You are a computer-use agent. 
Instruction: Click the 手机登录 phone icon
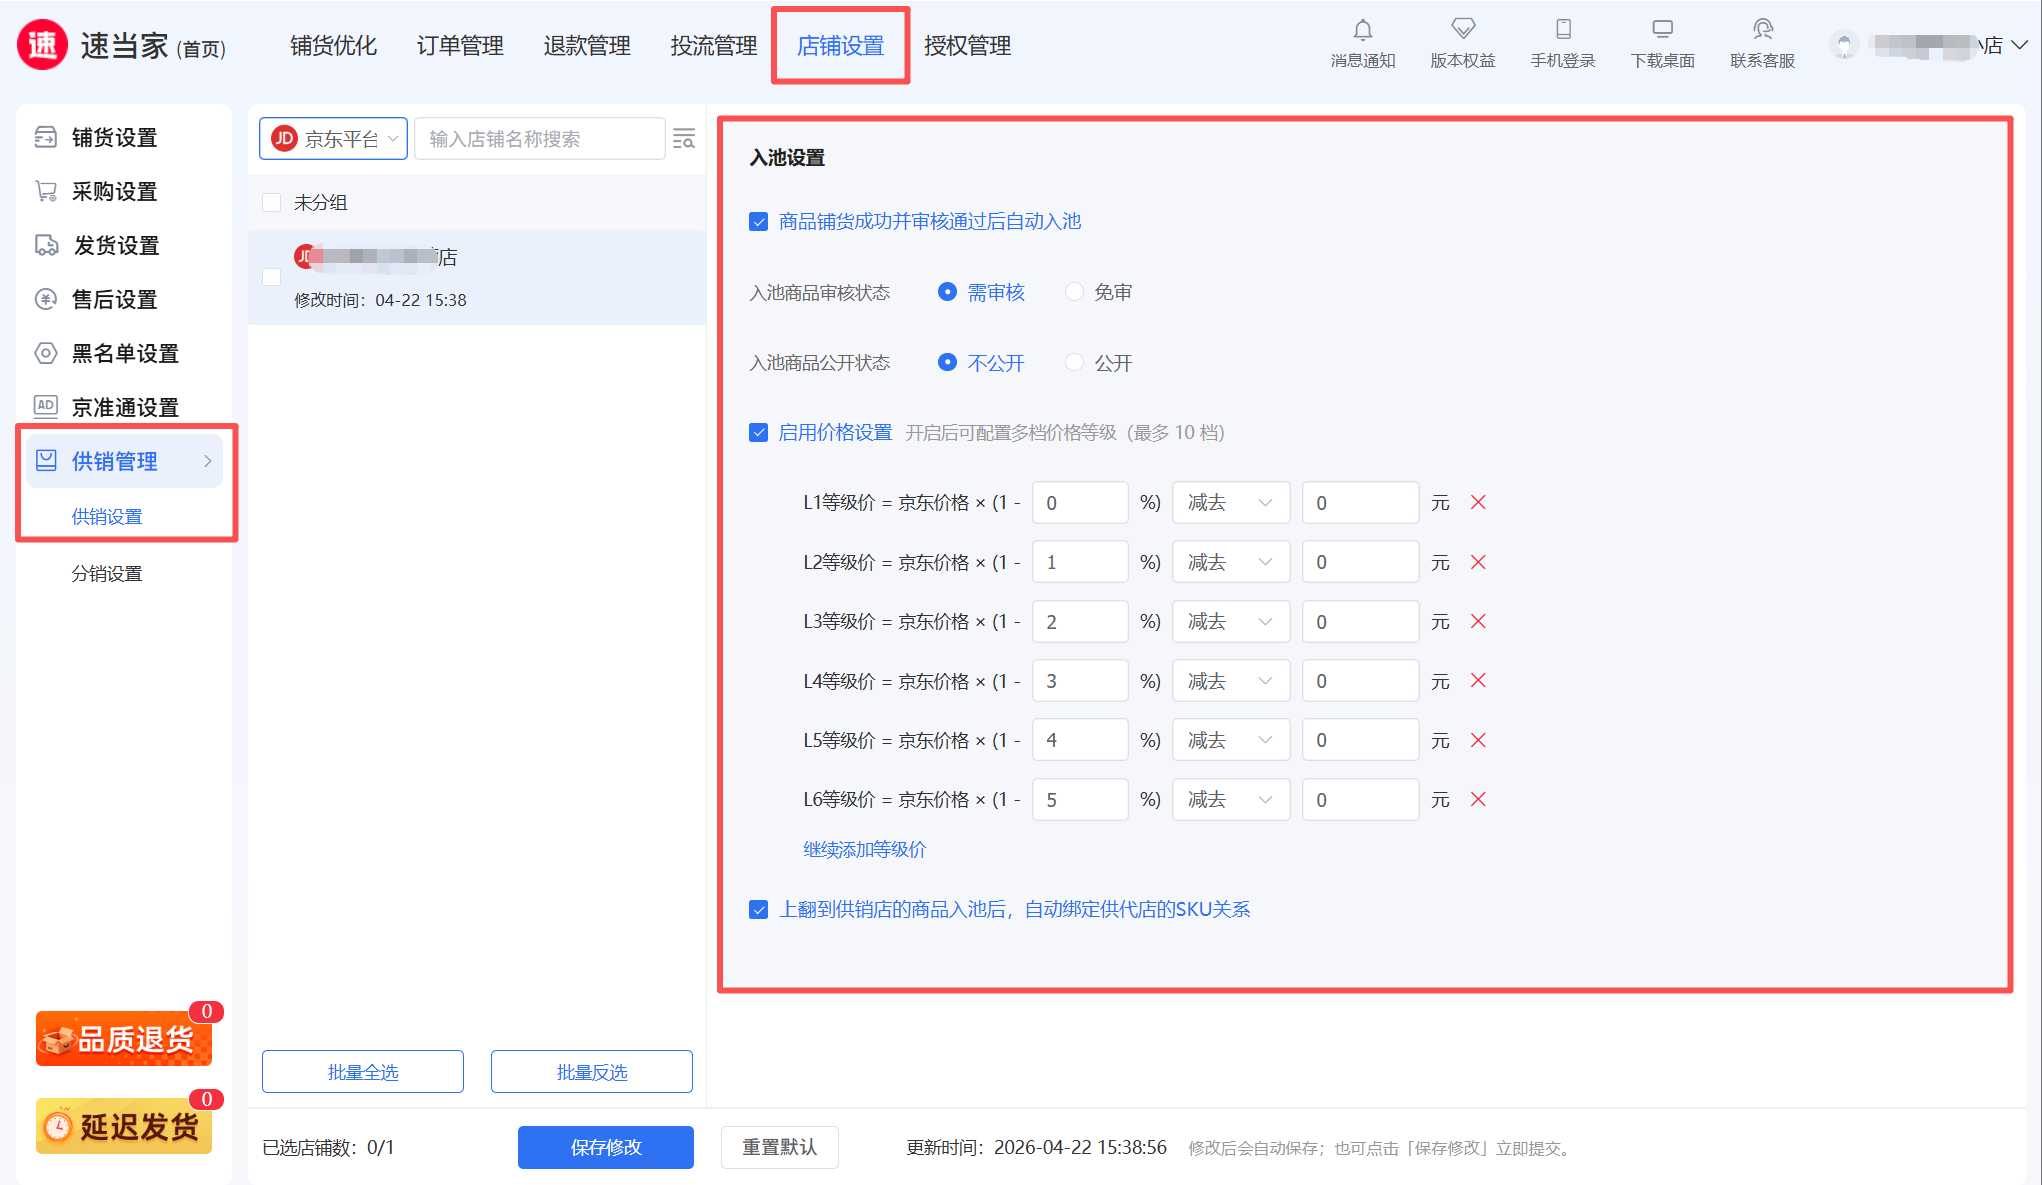[1563, 30]
